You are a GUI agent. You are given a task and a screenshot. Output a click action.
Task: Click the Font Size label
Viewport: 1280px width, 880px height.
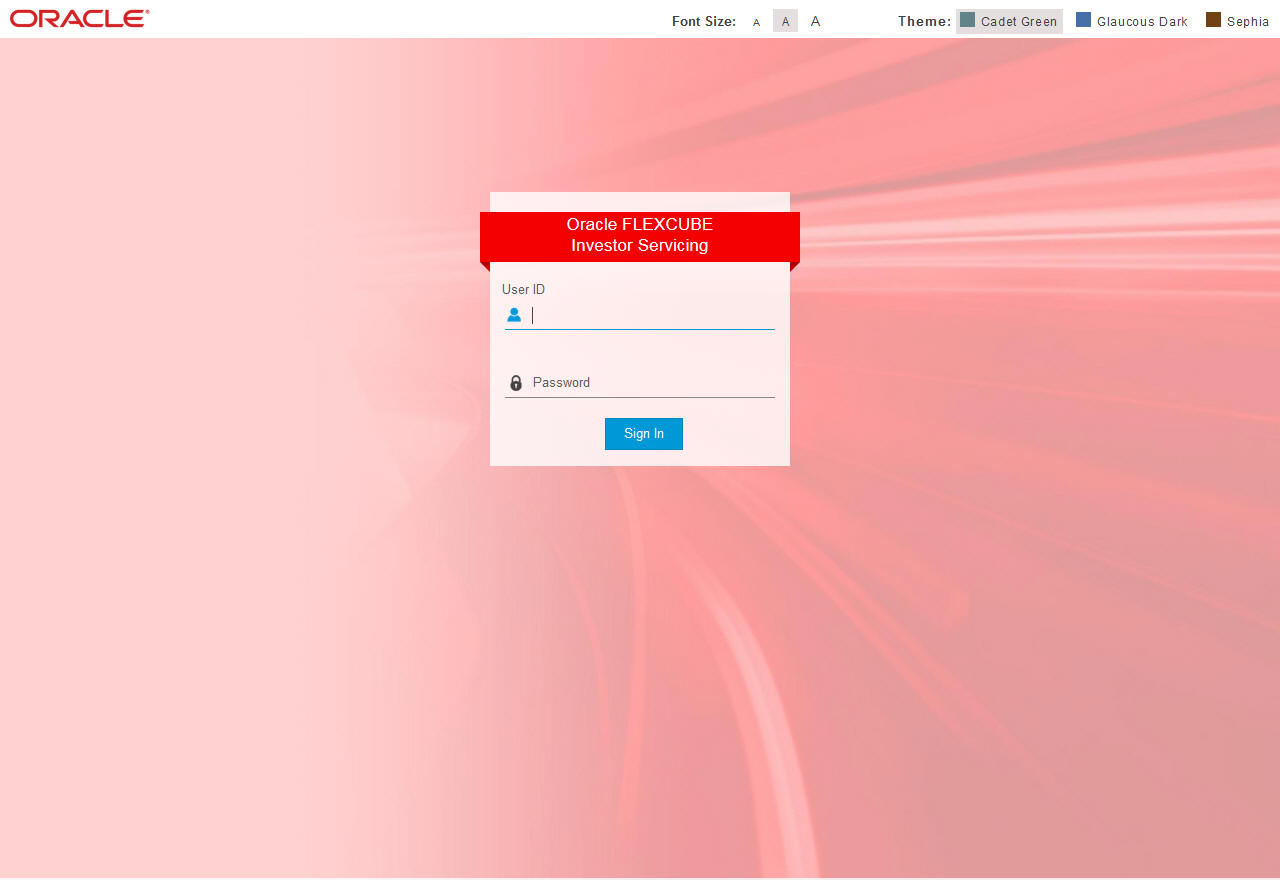coord(704,22)
